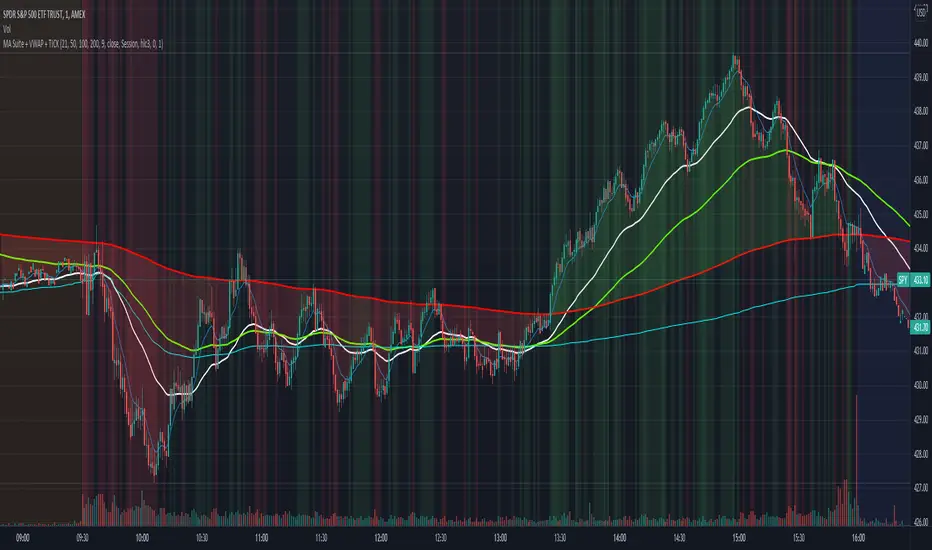Open the MA Suite + VWAP + TICK indicator legend
Viewport: 932px width, 550px height.
click(83, 43)
